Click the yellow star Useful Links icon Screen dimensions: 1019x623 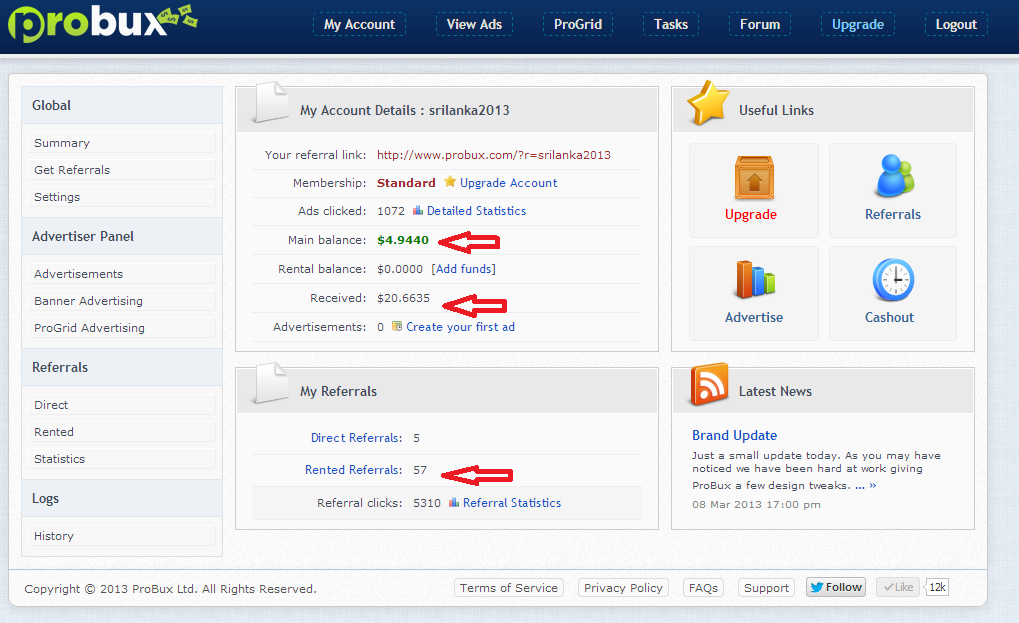click(x=708, y=103)
